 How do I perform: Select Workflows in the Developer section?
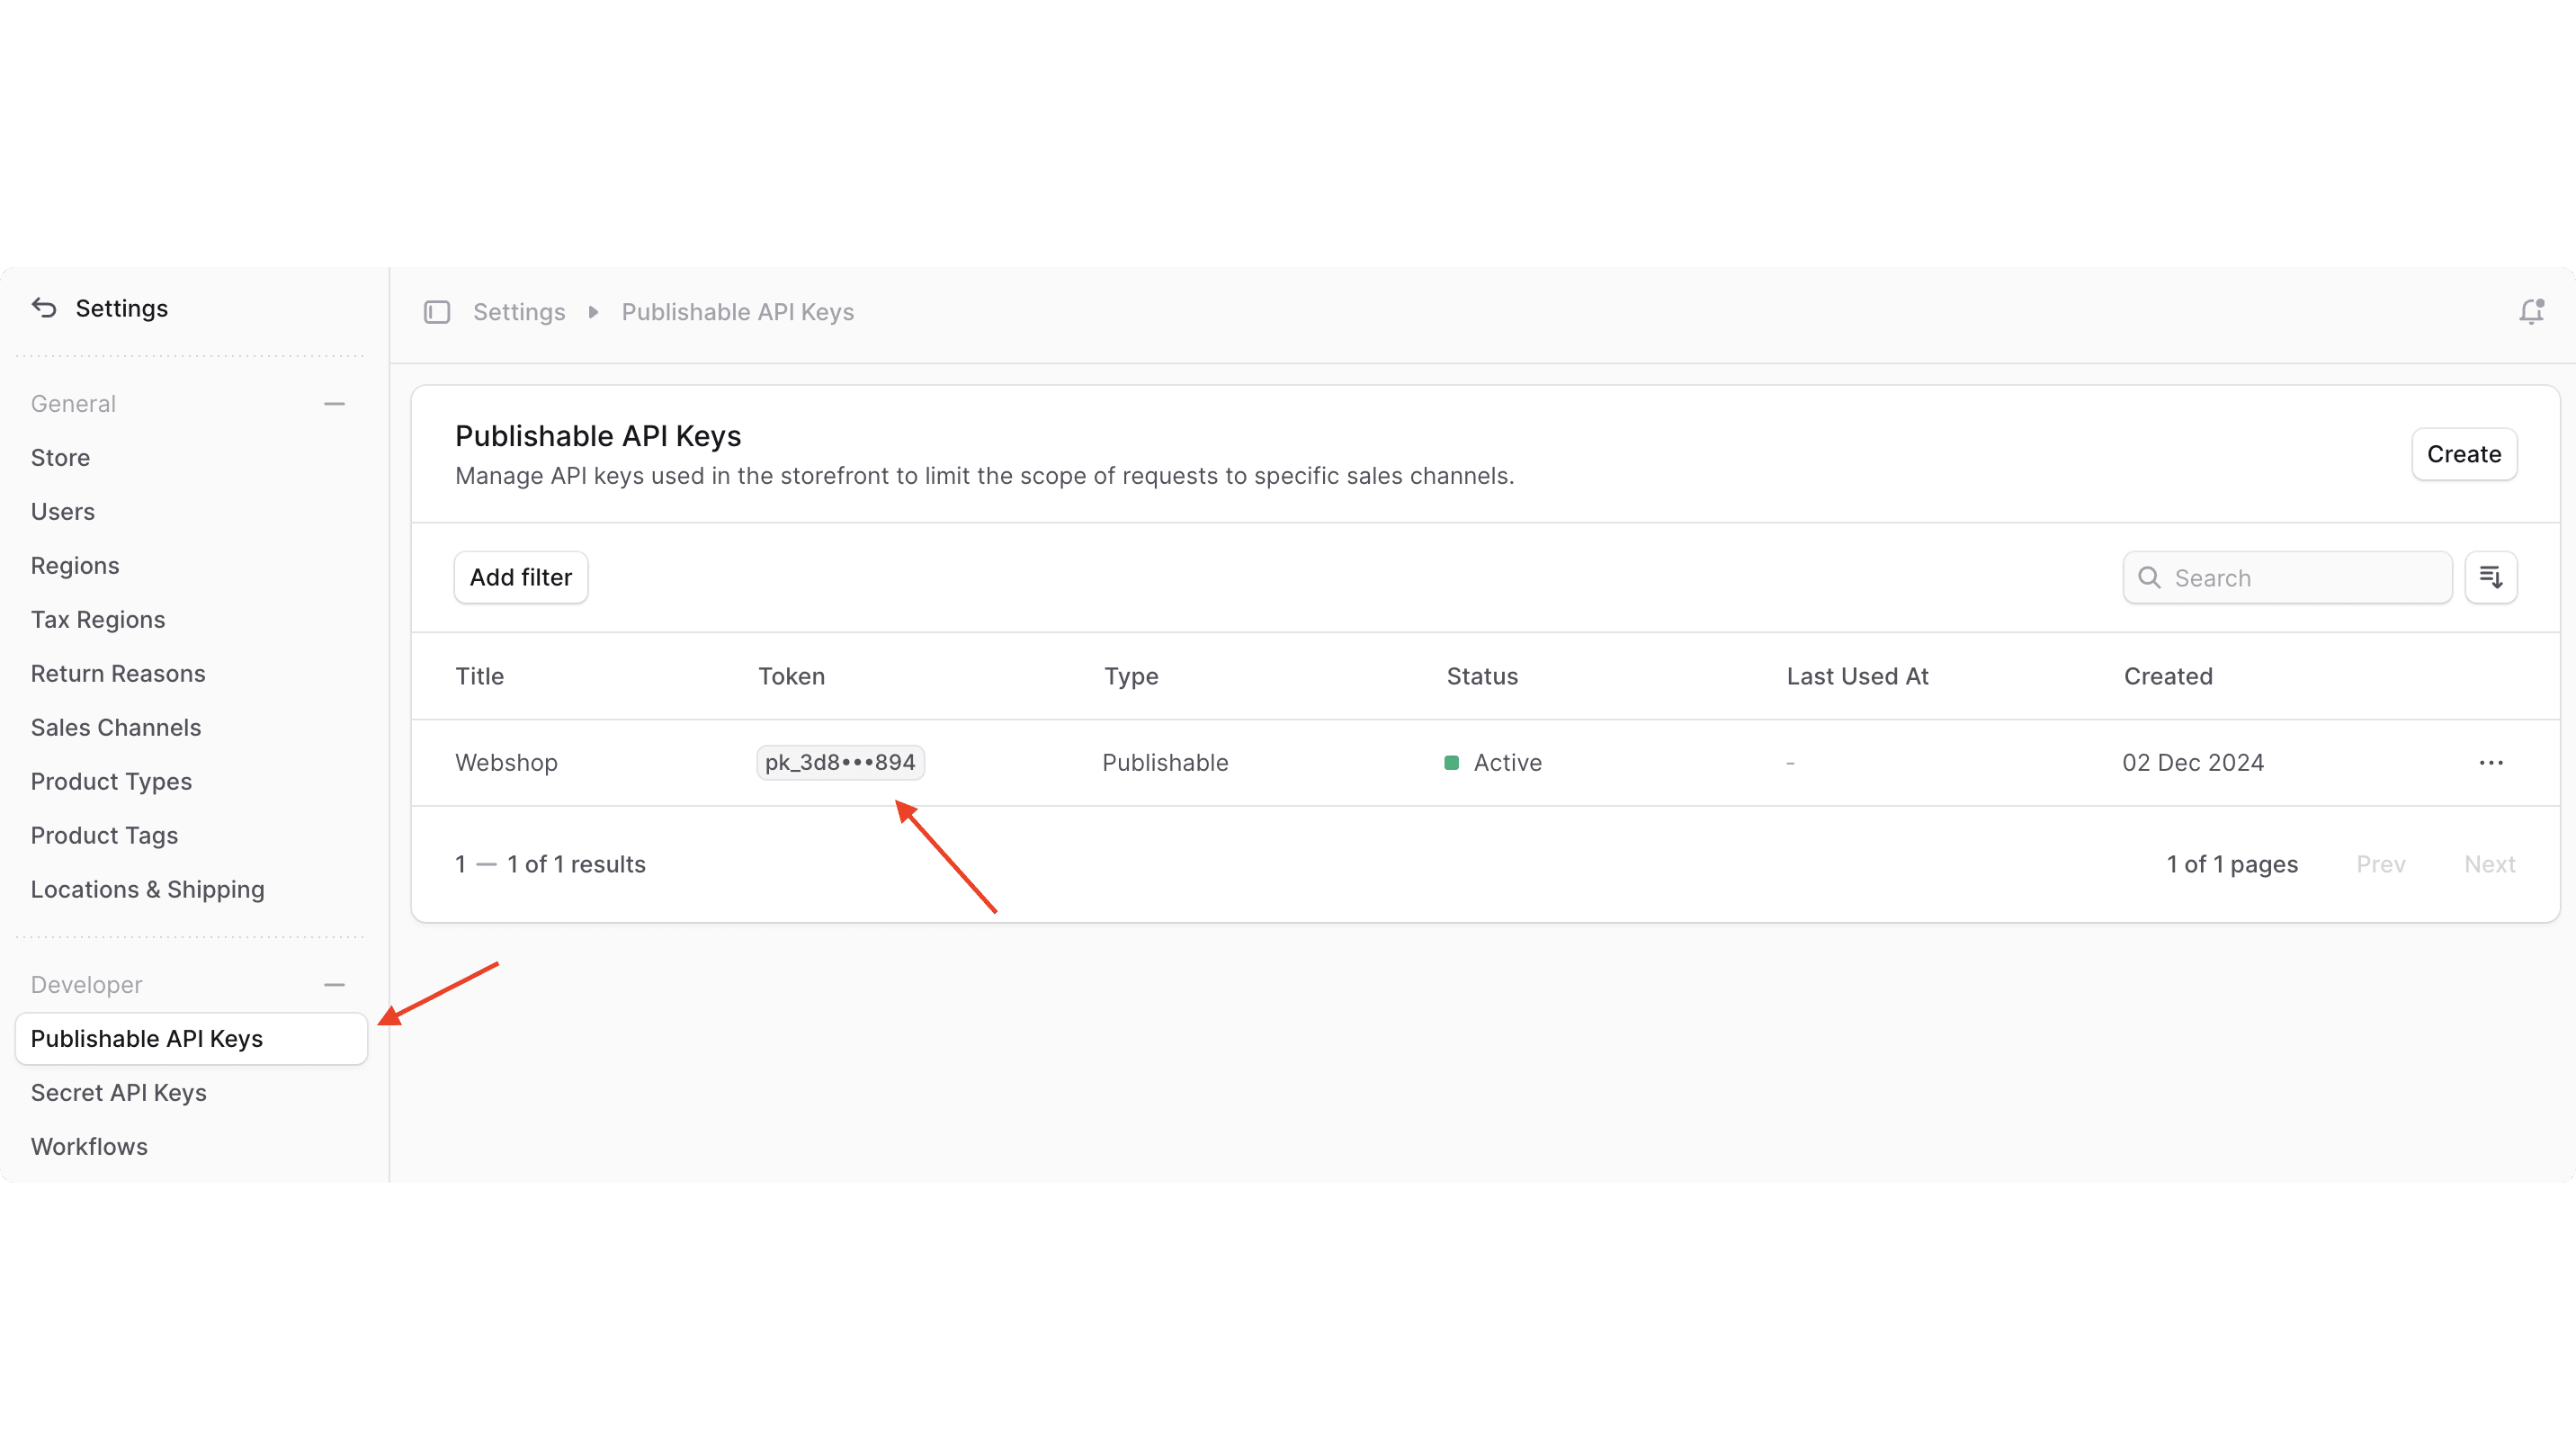[88, 1146]
